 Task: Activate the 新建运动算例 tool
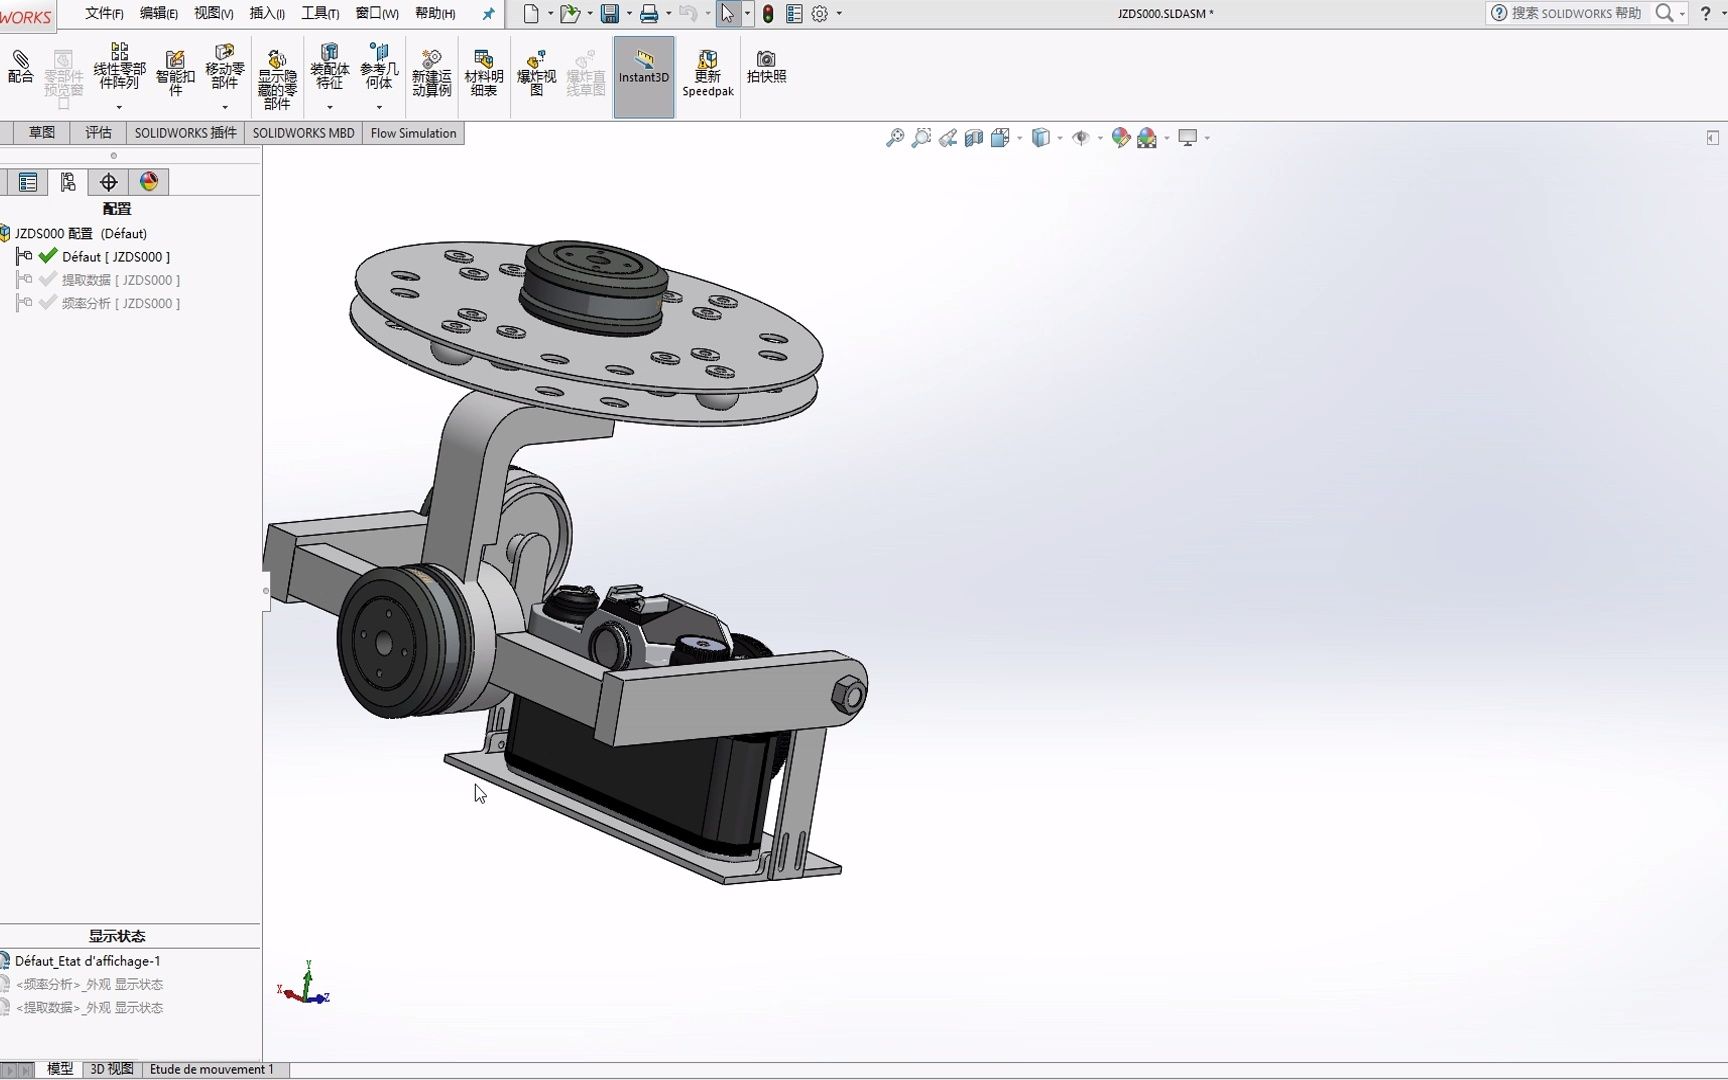coord(432,68)
